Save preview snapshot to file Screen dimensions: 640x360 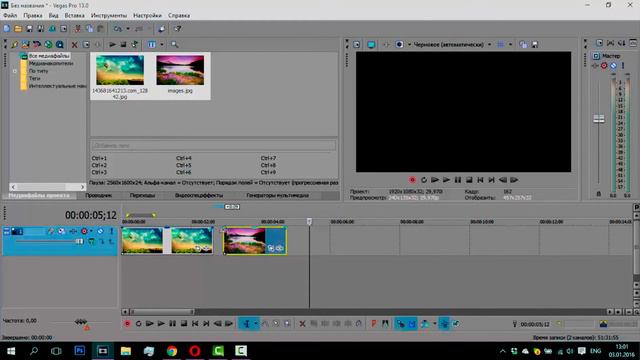coord(535,44)
